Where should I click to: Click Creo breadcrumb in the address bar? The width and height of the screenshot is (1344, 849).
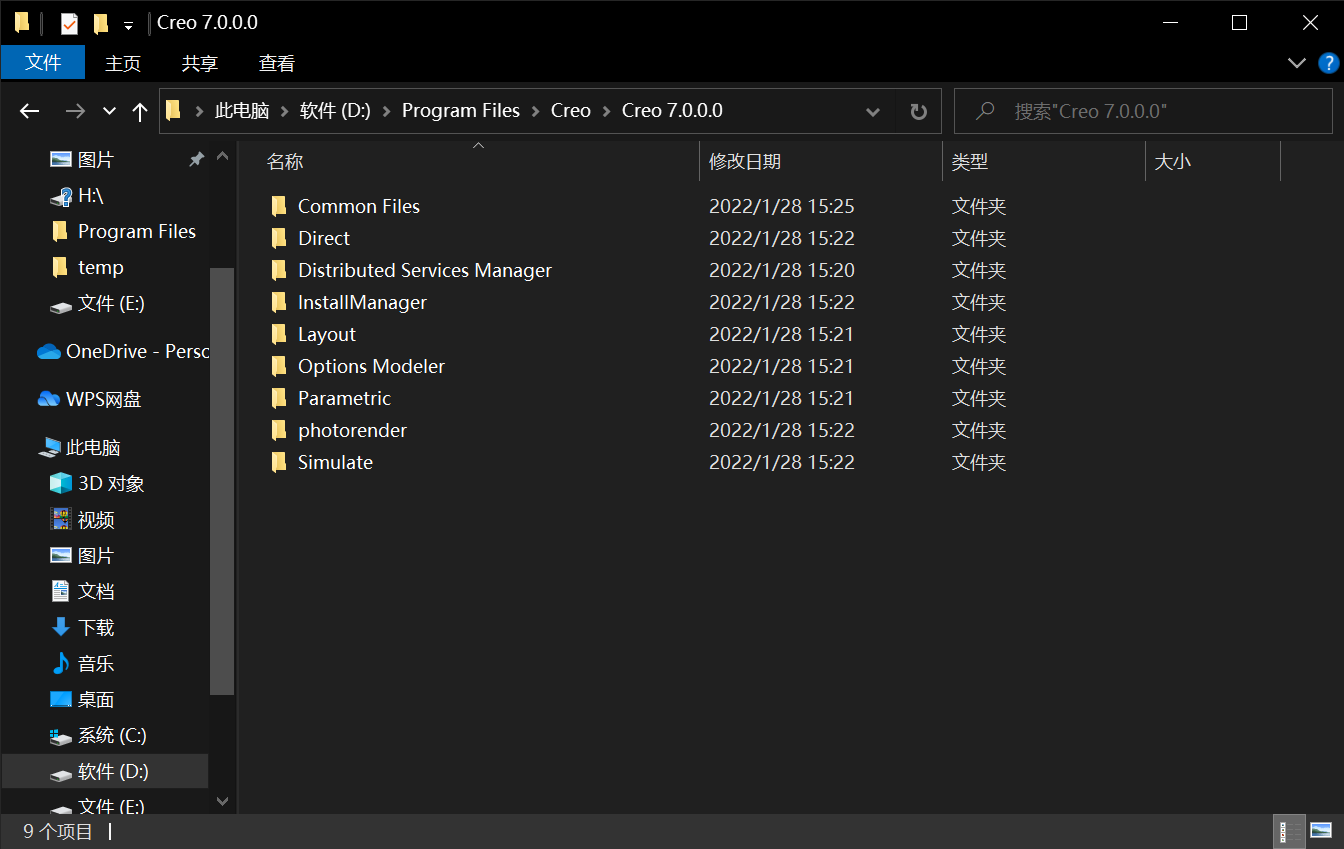[x=571, y=111]
